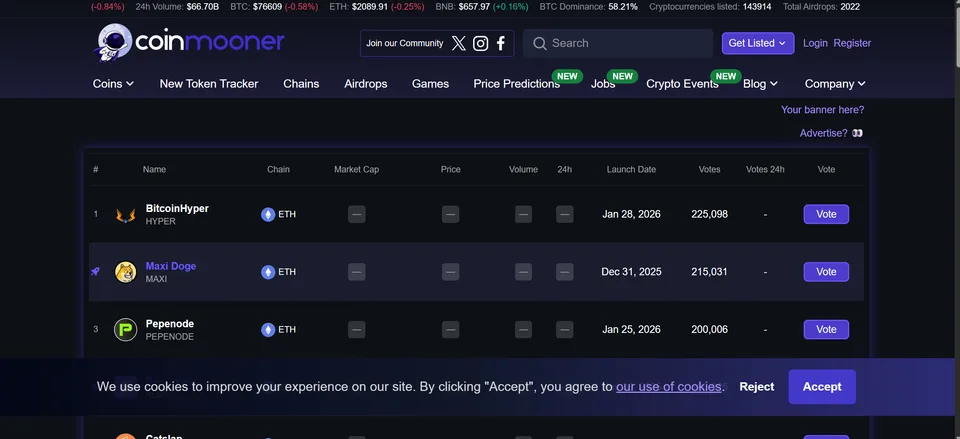Open the CoinMooner home logo
Viewport: 960px width, 439px height.
(190, 42)
